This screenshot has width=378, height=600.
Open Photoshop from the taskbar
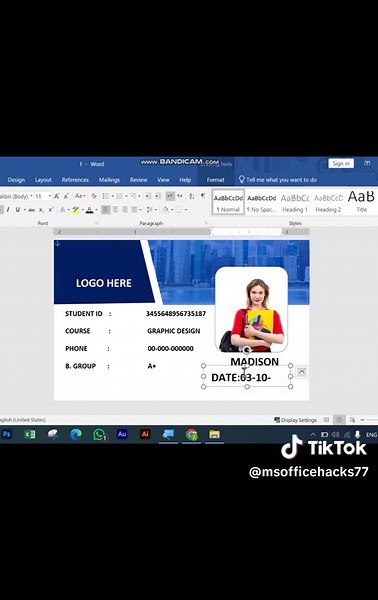click(x=7, y=434)
